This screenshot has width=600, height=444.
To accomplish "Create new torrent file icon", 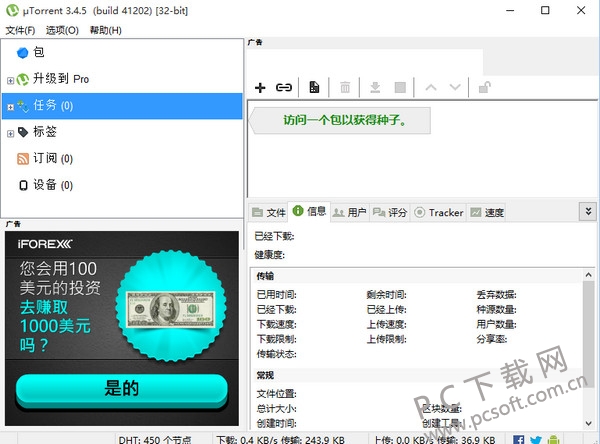I will pos(314,87).
